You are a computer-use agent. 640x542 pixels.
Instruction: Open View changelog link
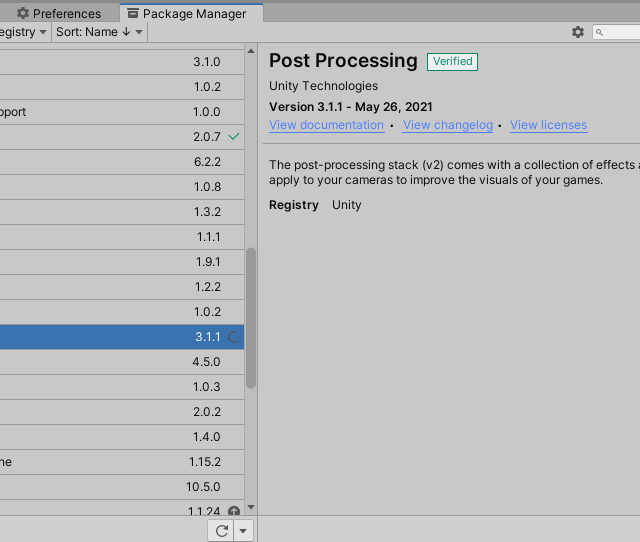[448, 125]
